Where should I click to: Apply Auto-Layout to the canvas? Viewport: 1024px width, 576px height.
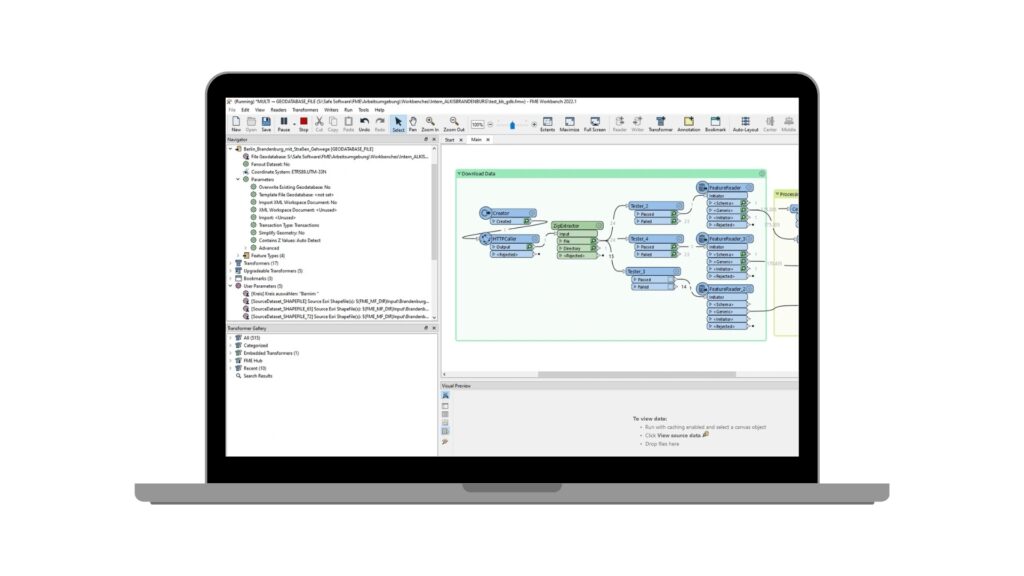[x=745, y=123]
